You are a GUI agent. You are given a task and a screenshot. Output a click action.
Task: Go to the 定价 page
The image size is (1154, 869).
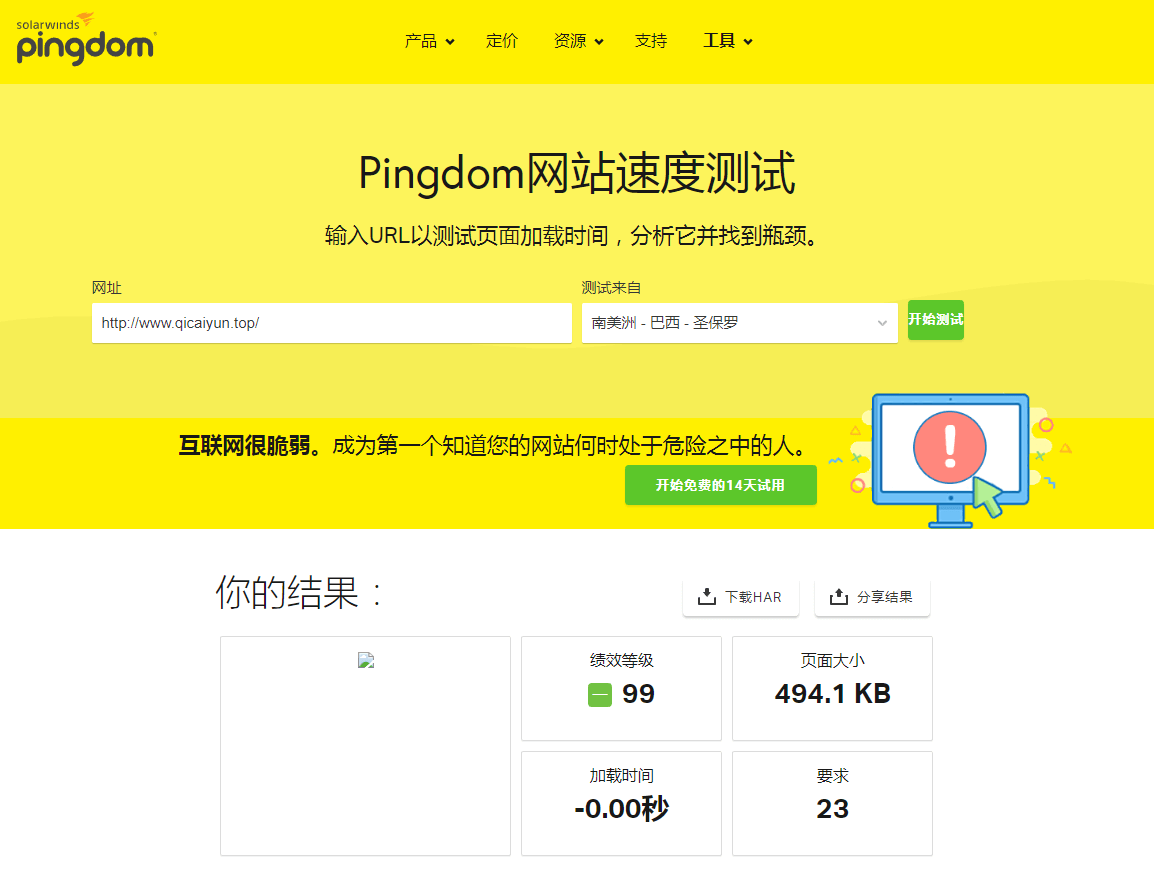[x=502, y=41]
